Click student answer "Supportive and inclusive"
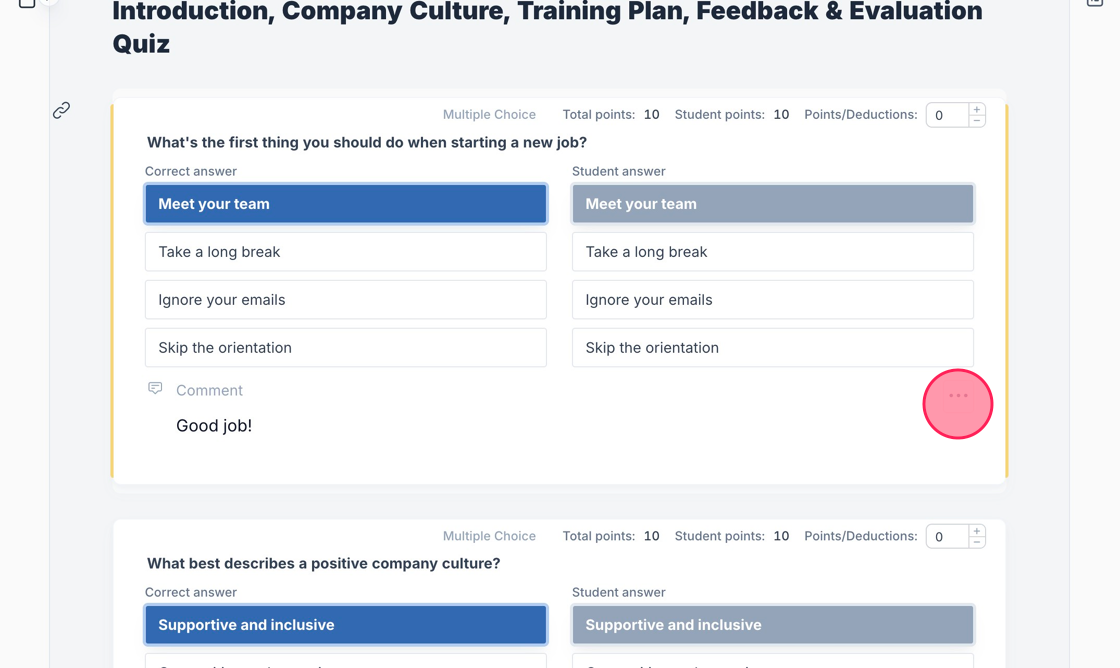Viewport: 1120px width, 668px height. click(772, 625)
